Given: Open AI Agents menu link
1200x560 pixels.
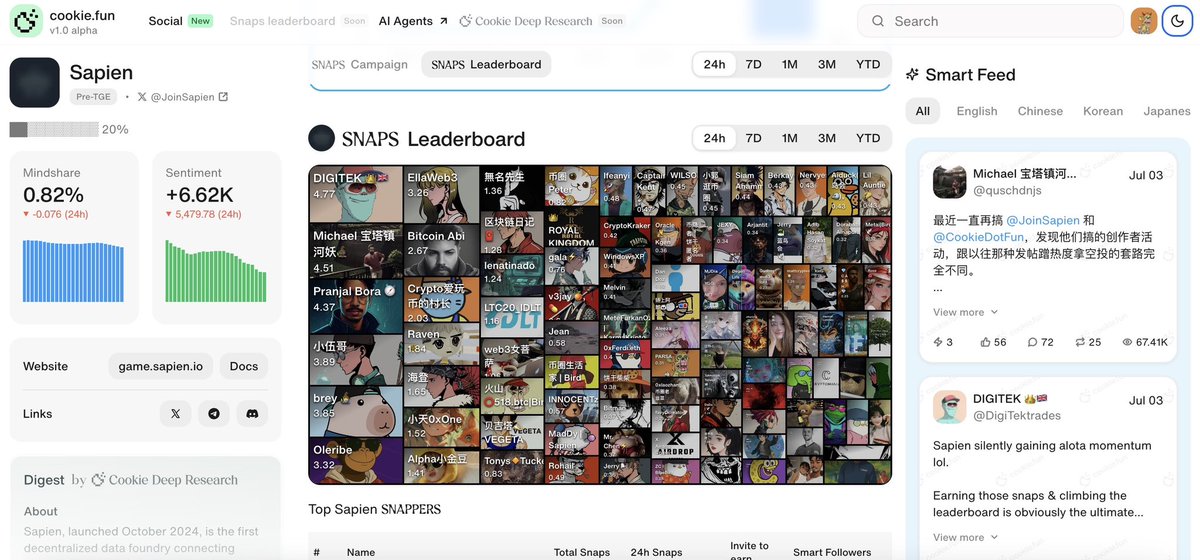Looking at the screenshot, I should (414, 21).
